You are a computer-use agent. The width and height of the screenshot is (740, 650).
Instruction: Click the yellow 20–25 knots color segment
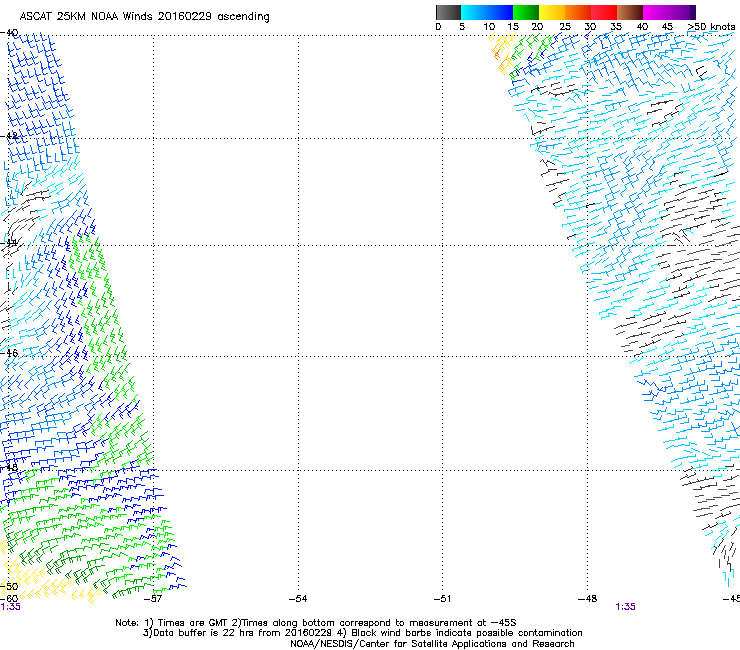(552, 12)
